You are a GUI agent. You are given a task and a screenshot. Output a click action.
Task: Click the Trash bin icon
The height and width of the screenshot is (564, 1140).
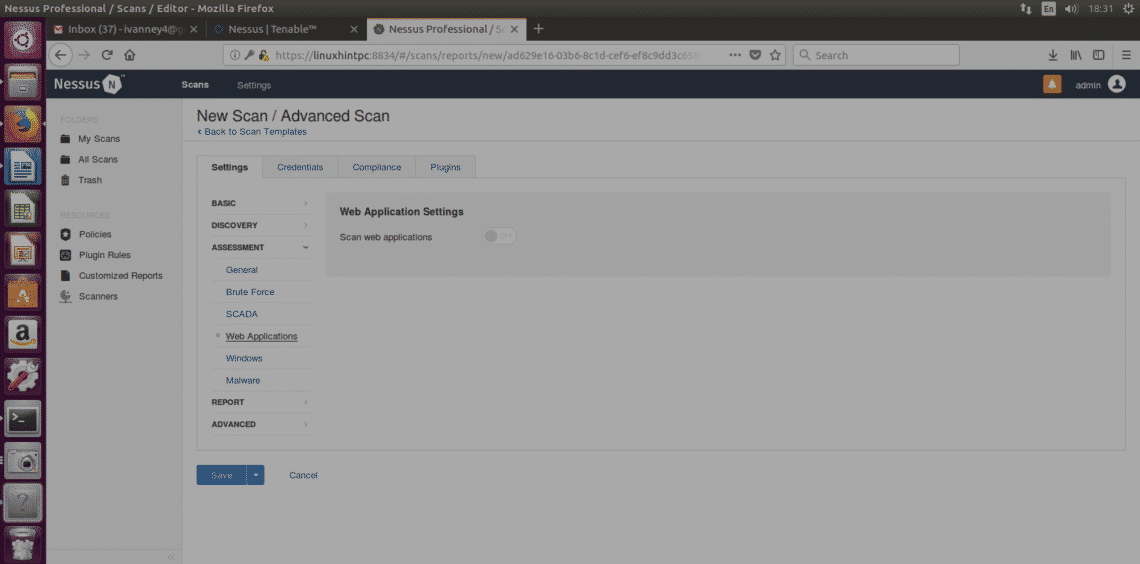(x=65, y=180)
